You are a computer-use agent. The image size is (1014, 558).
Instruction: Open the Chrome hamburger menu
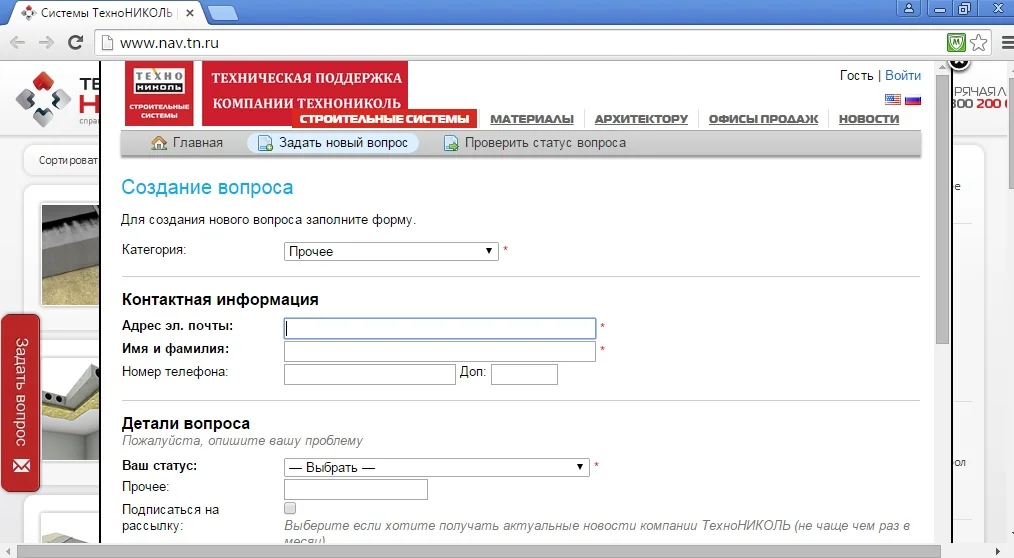[1007, 43]
